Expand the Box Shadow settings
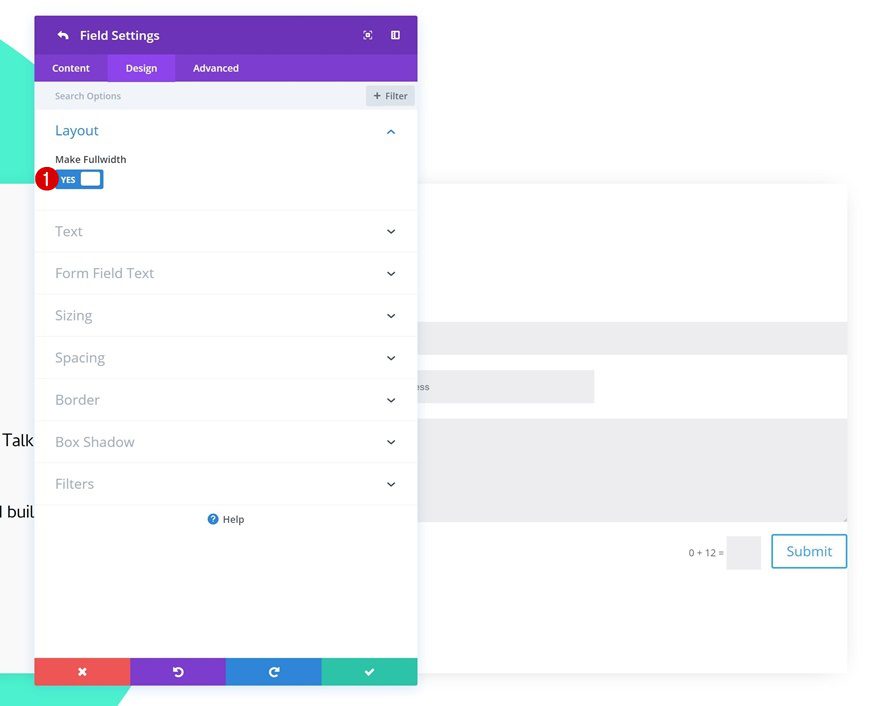Image resolution: width=880 pixels, height=706 pixels. tap(390, 441)
